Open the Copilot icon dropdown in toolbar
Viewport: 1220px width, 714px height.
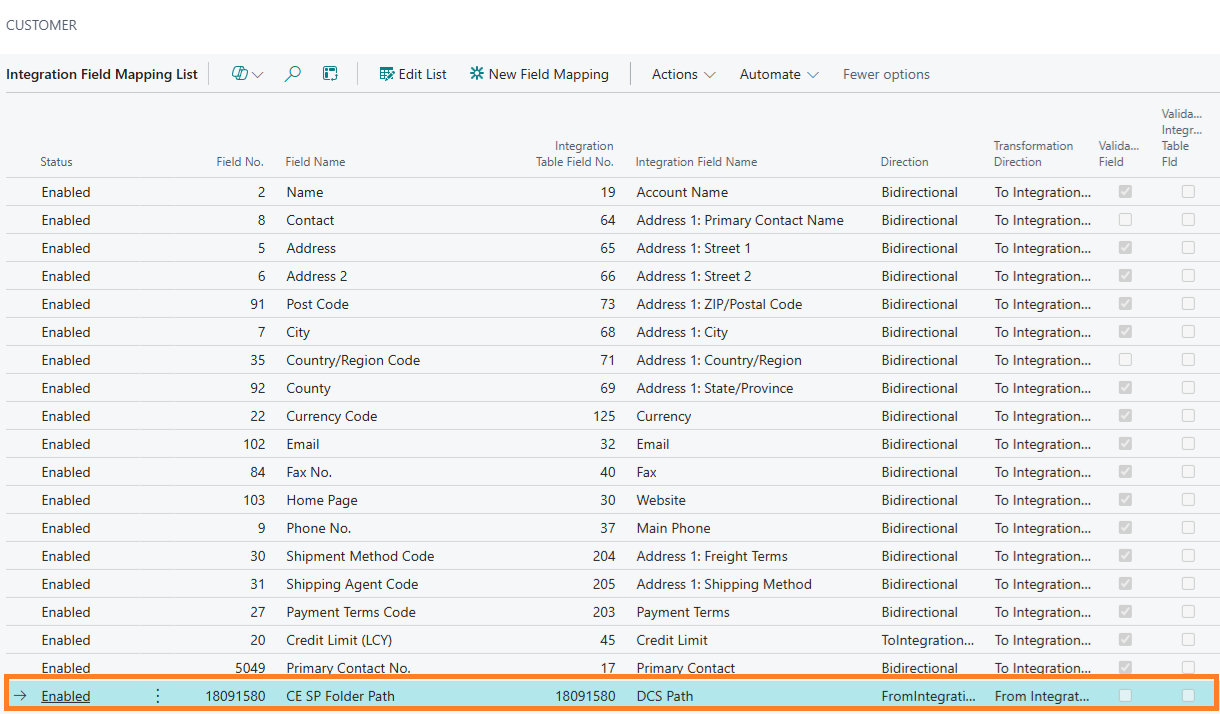tap(247, 74)
